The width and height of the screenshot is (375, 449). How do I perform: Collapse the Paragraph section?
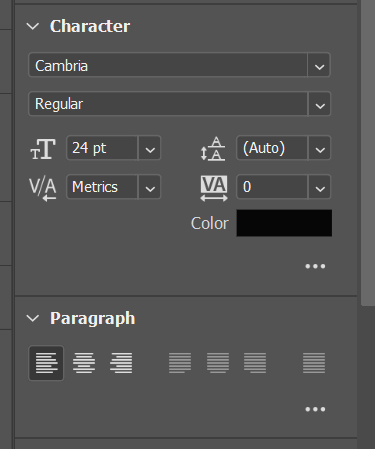33,318
